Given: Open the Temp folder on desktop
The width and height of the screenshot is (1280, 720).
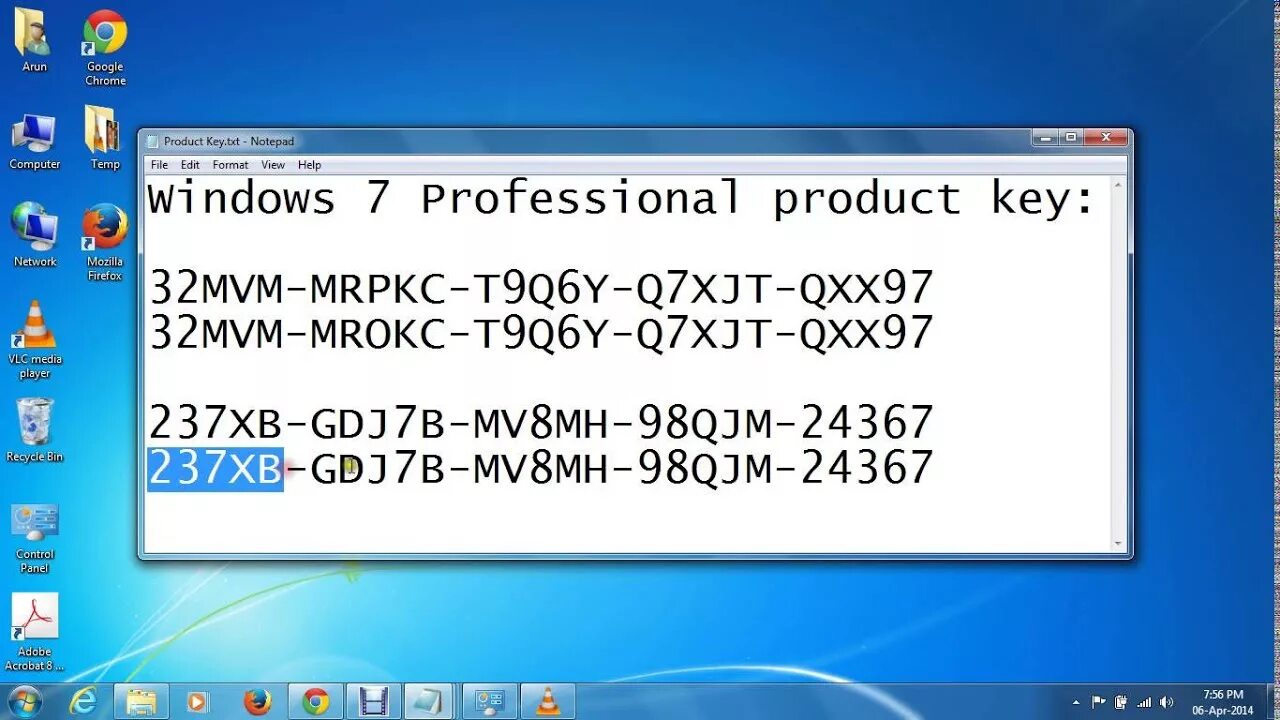Looking at the screenshot, I should [x=105, y=137].
